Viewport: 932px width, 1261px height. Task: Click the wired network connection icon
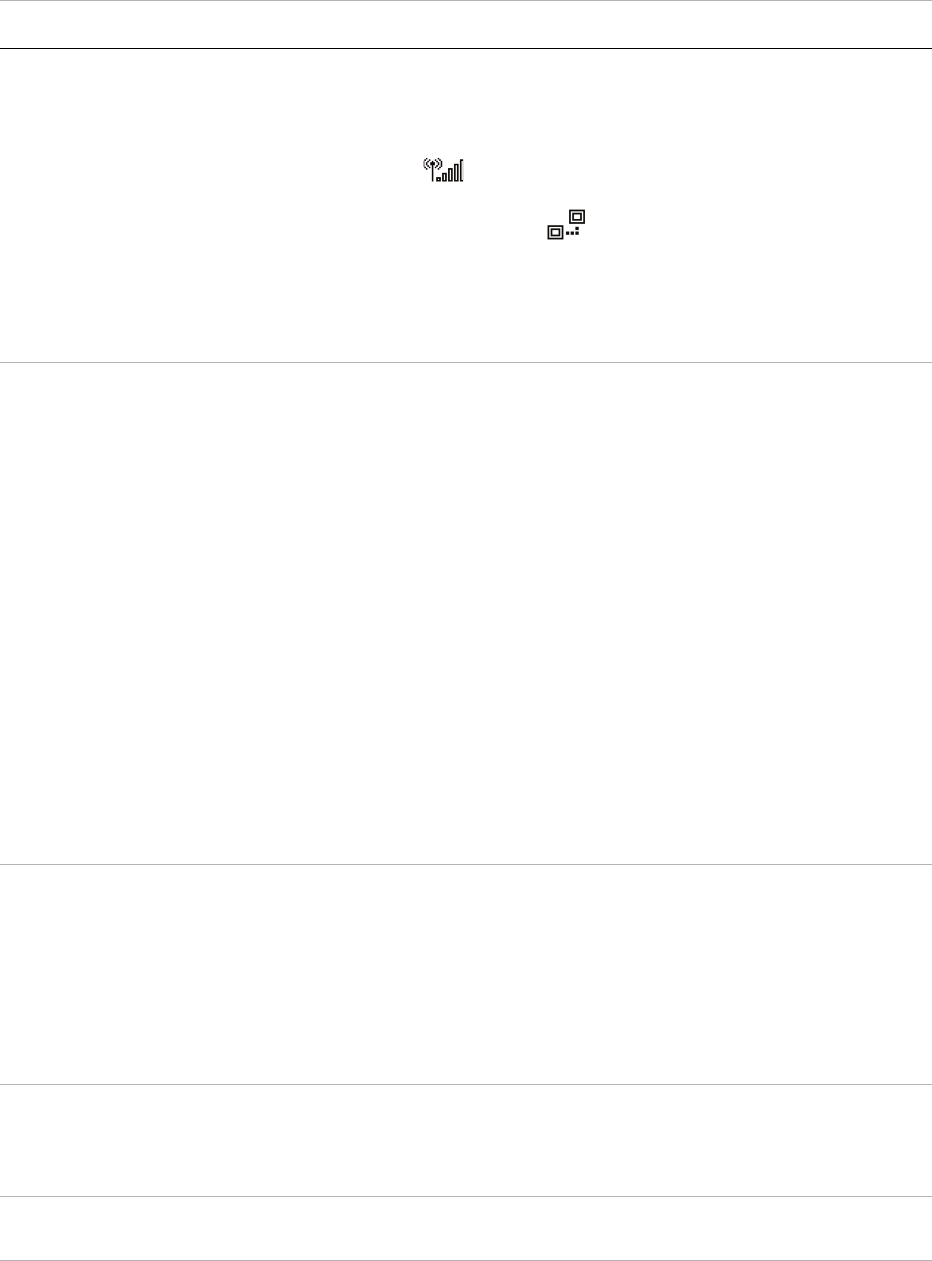[x=566, y=224]
